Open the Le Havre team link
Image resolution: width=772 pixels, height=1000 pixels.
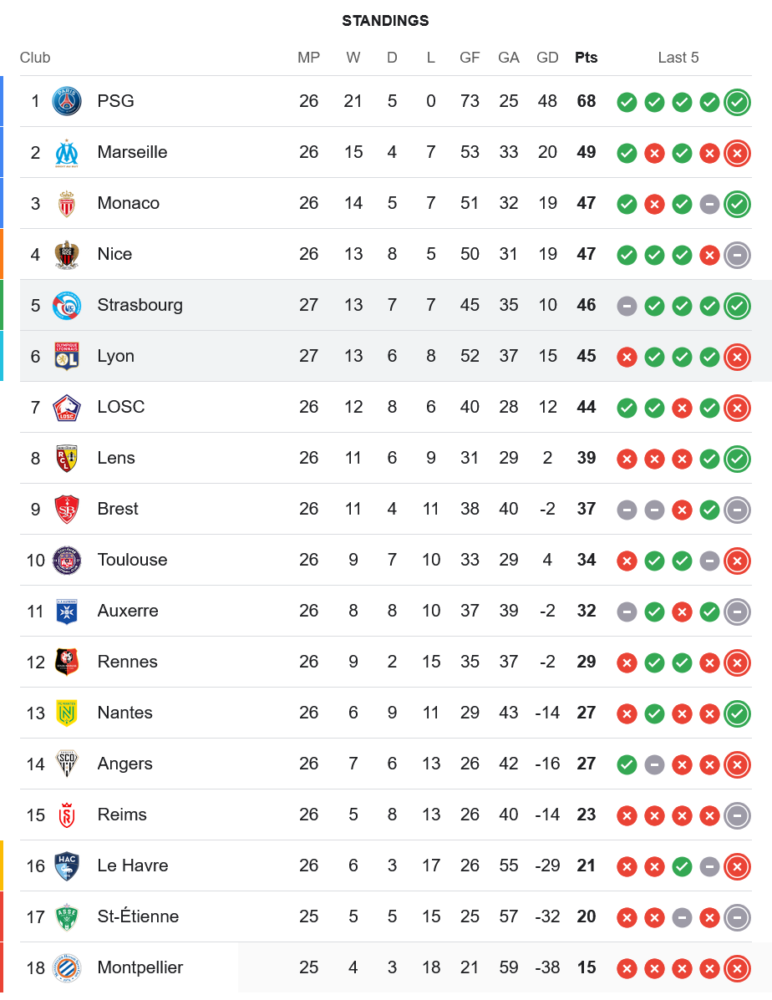click(132, 866)
